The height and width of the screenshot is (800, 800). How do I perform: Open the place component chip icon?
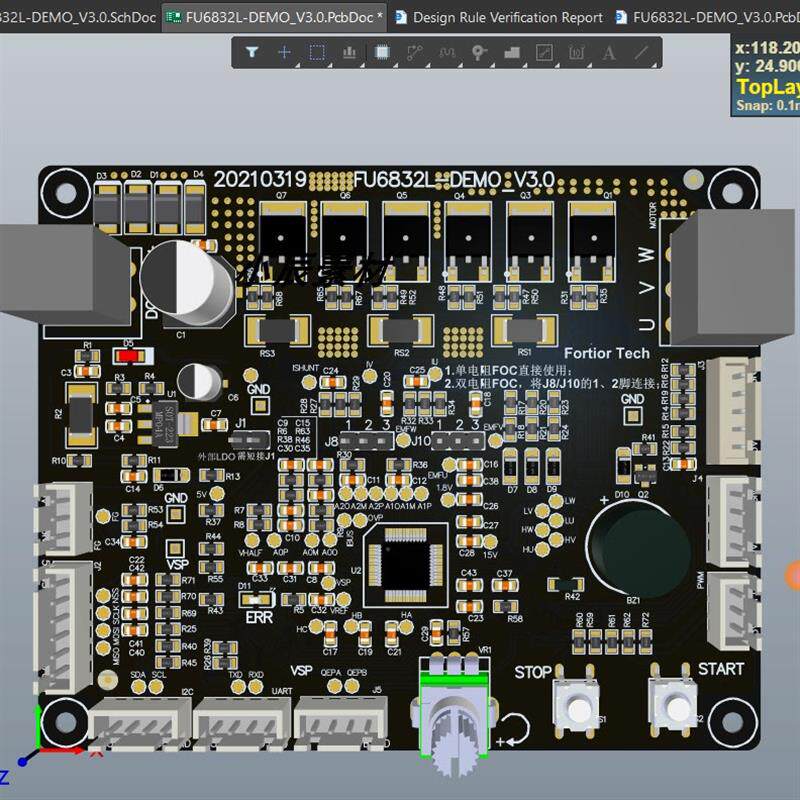383,50
